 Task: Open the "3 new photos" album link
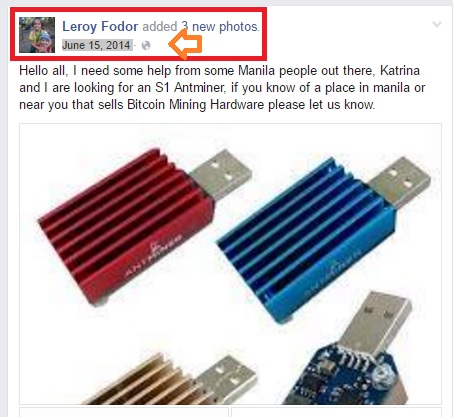tap(220, 26)
